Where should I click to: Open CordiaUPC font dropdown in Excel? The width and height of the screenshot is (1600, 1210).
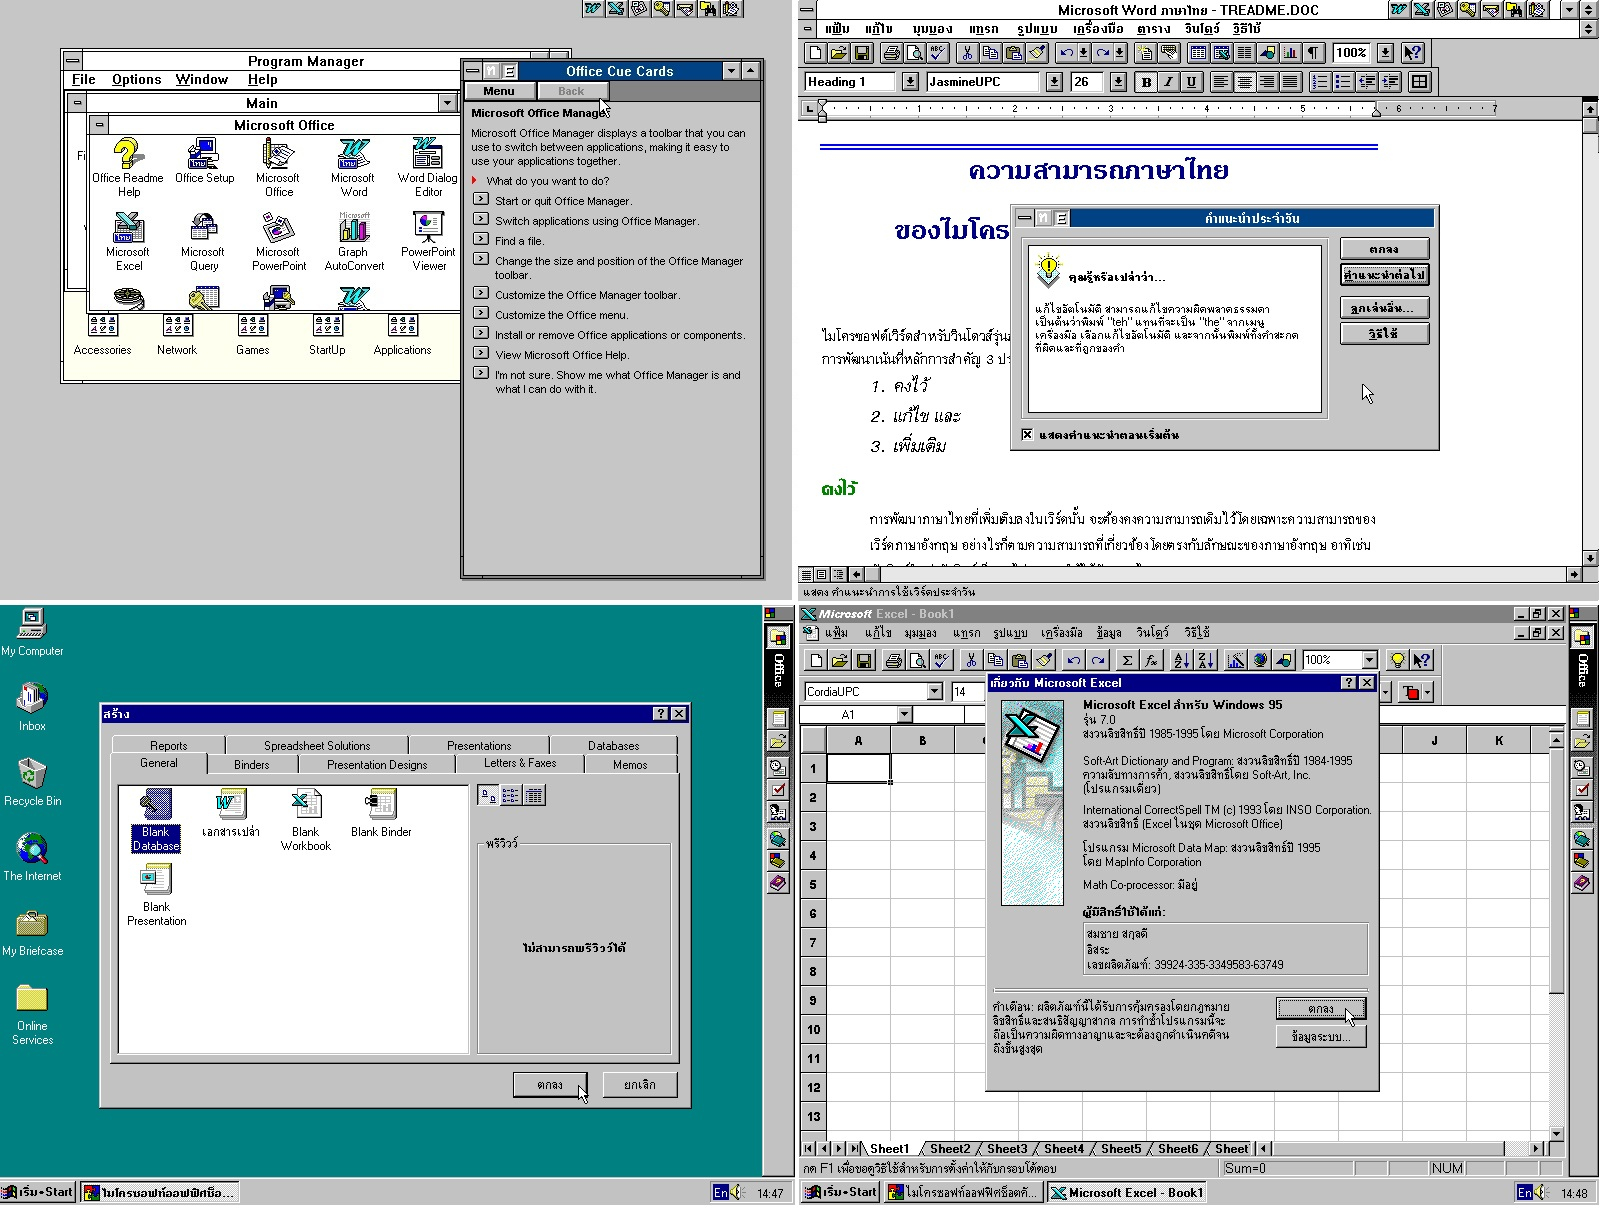point(935,691)
